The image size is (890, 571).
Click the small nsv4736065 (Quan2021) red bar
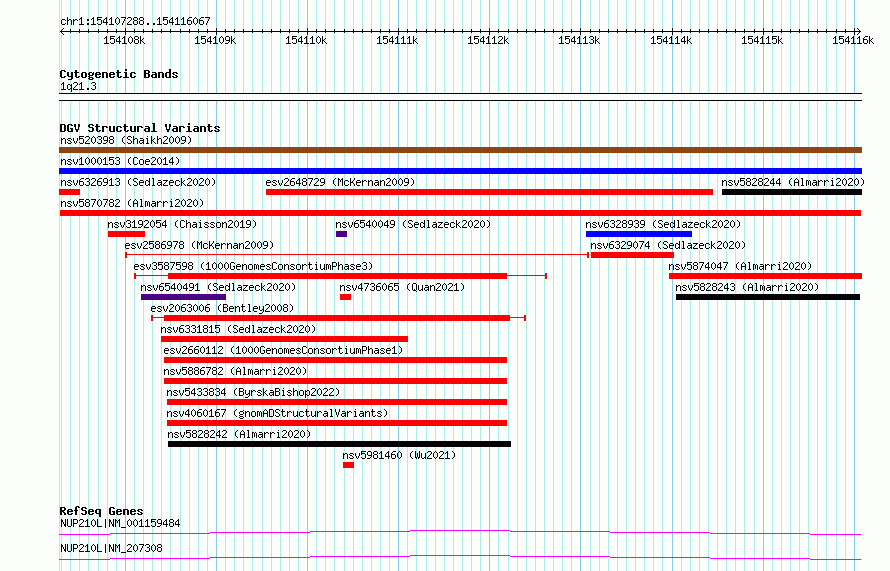345,297
